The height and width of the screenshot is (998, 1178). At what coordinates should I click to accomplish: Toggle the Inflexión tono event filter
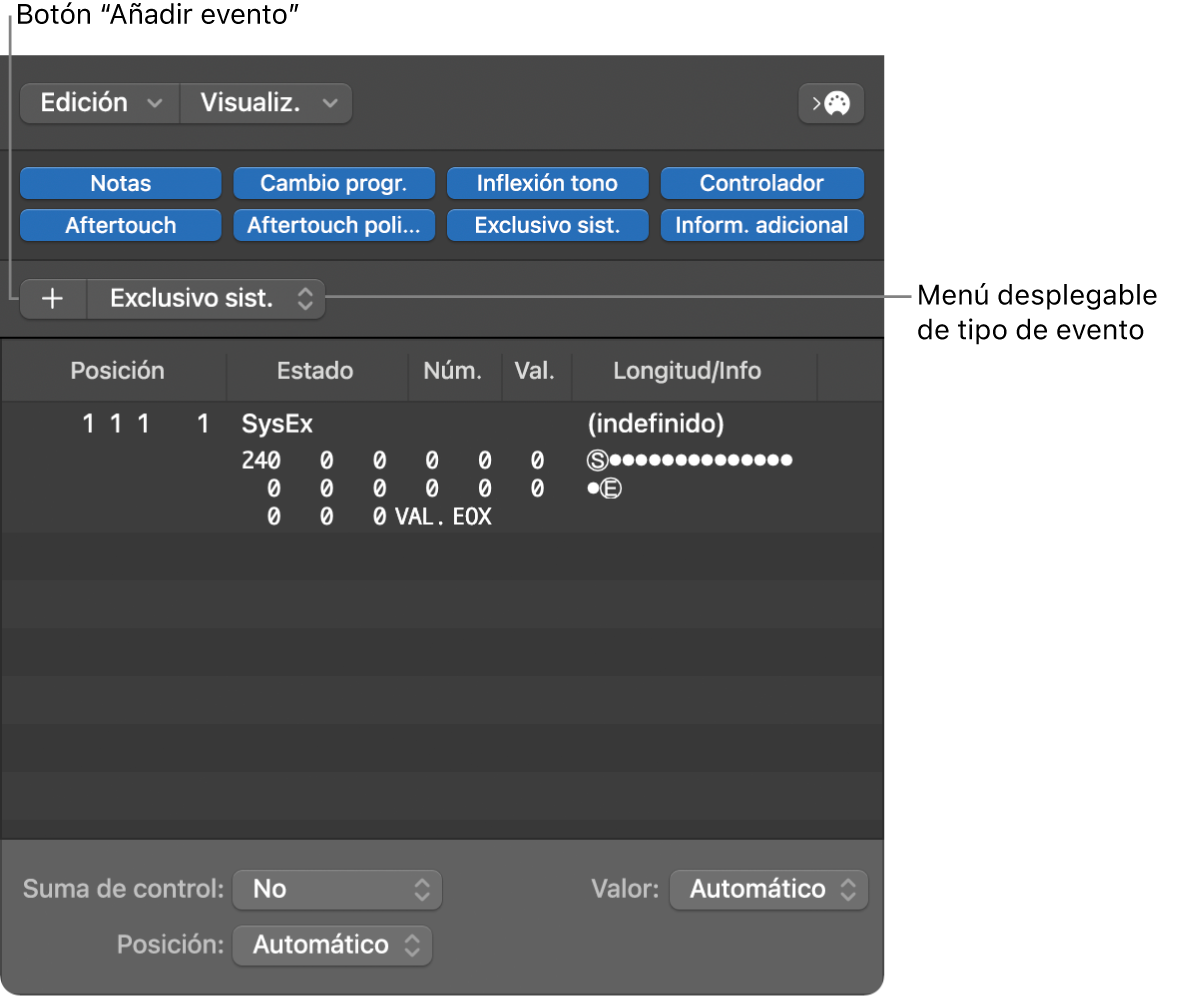(x=547, y=183)
